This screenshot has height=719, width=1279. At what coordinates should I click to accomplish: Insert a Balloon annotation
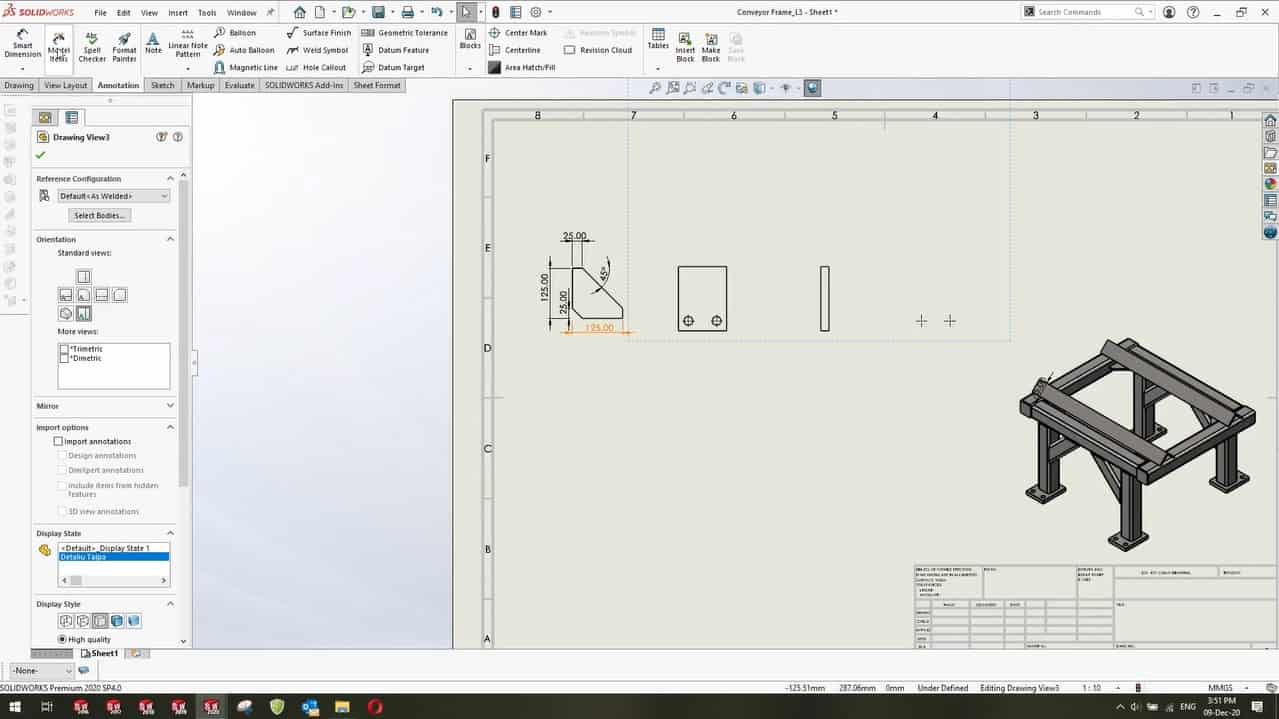point(236,33)
